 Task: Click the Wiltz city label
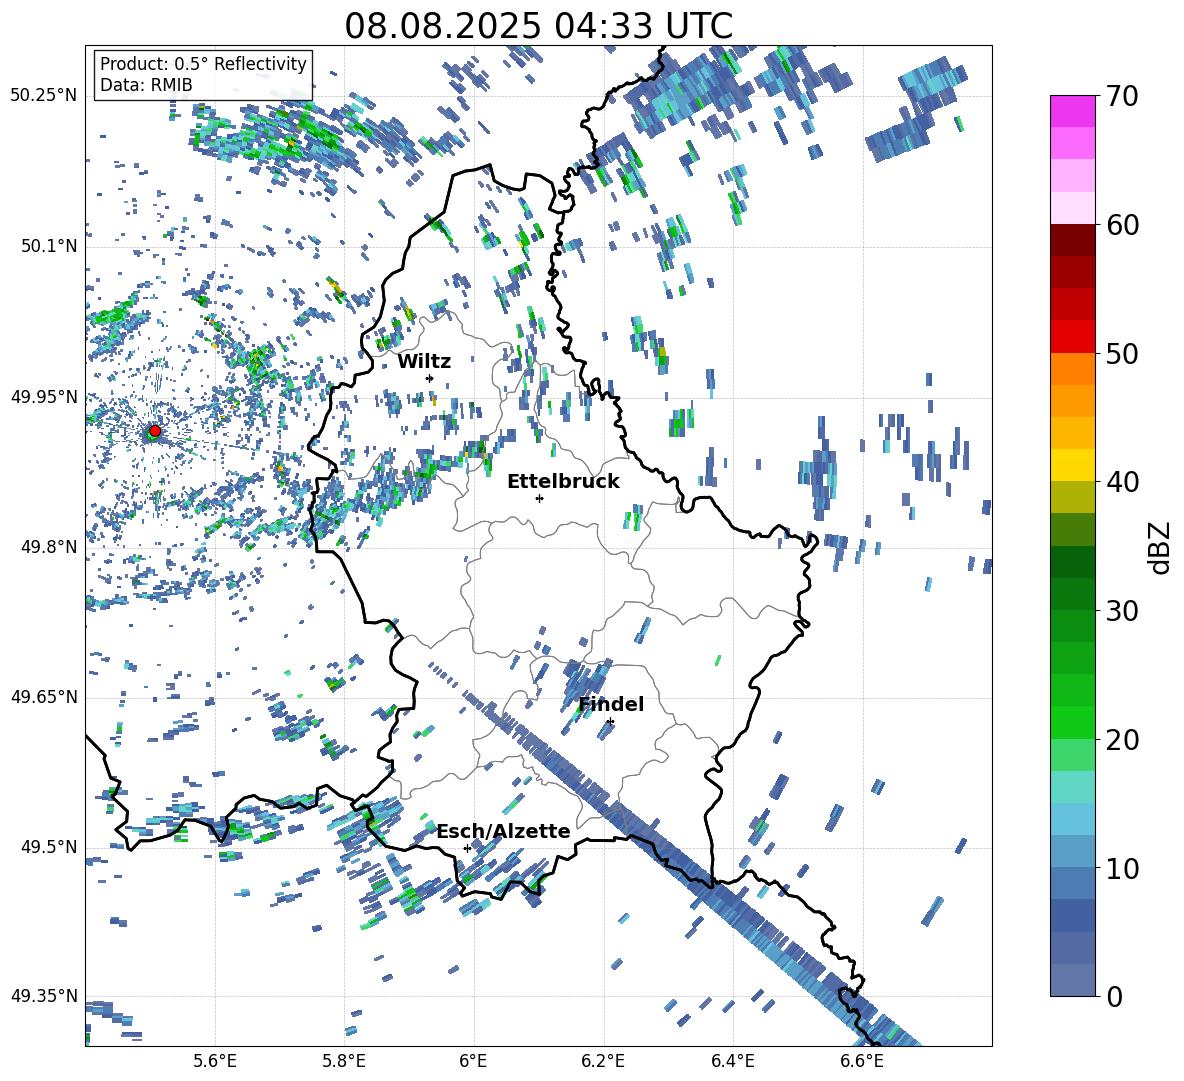[x=424, y=362]
